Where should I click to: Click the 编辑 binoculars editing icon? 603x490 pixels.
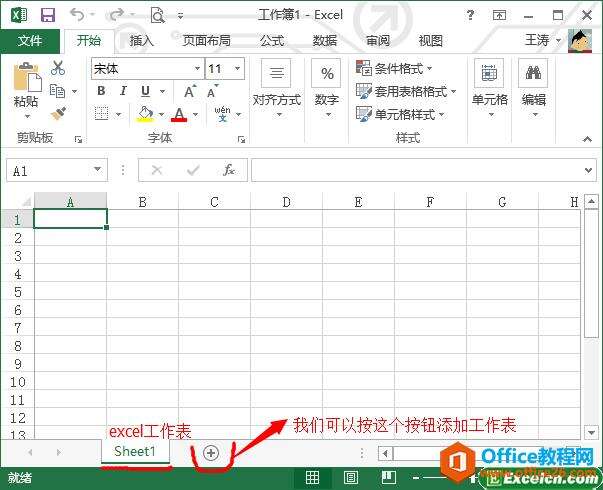coord(533,73)
